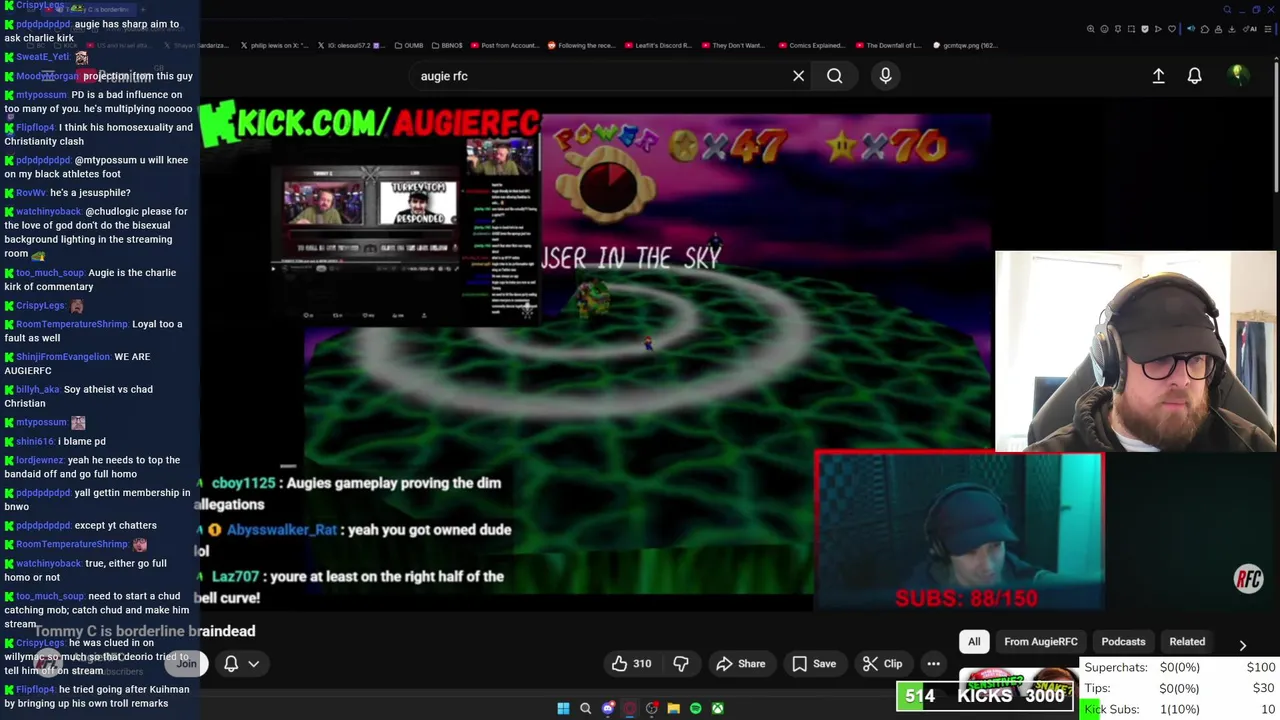Clear the 'augie rfc' search text
The image size is (1280, 720).
(798, 76)
